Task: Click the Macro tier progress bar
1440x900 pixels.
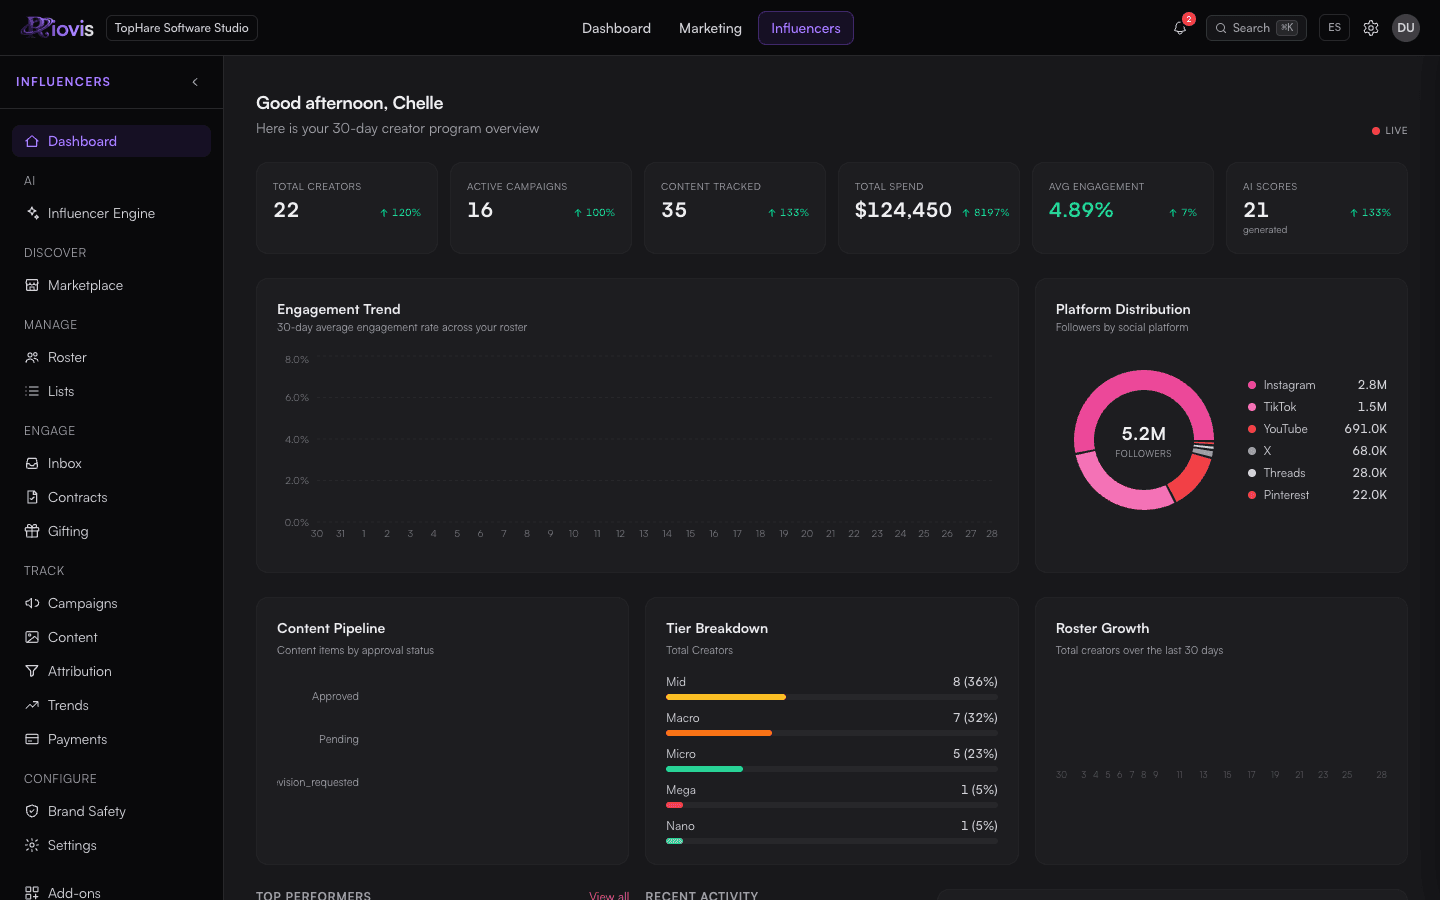Action: [x=832, y=733]
